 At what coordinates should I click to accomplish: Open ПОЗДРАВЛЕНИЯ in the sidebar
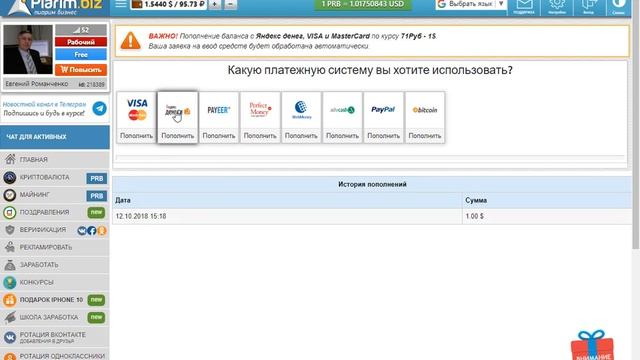55,212
